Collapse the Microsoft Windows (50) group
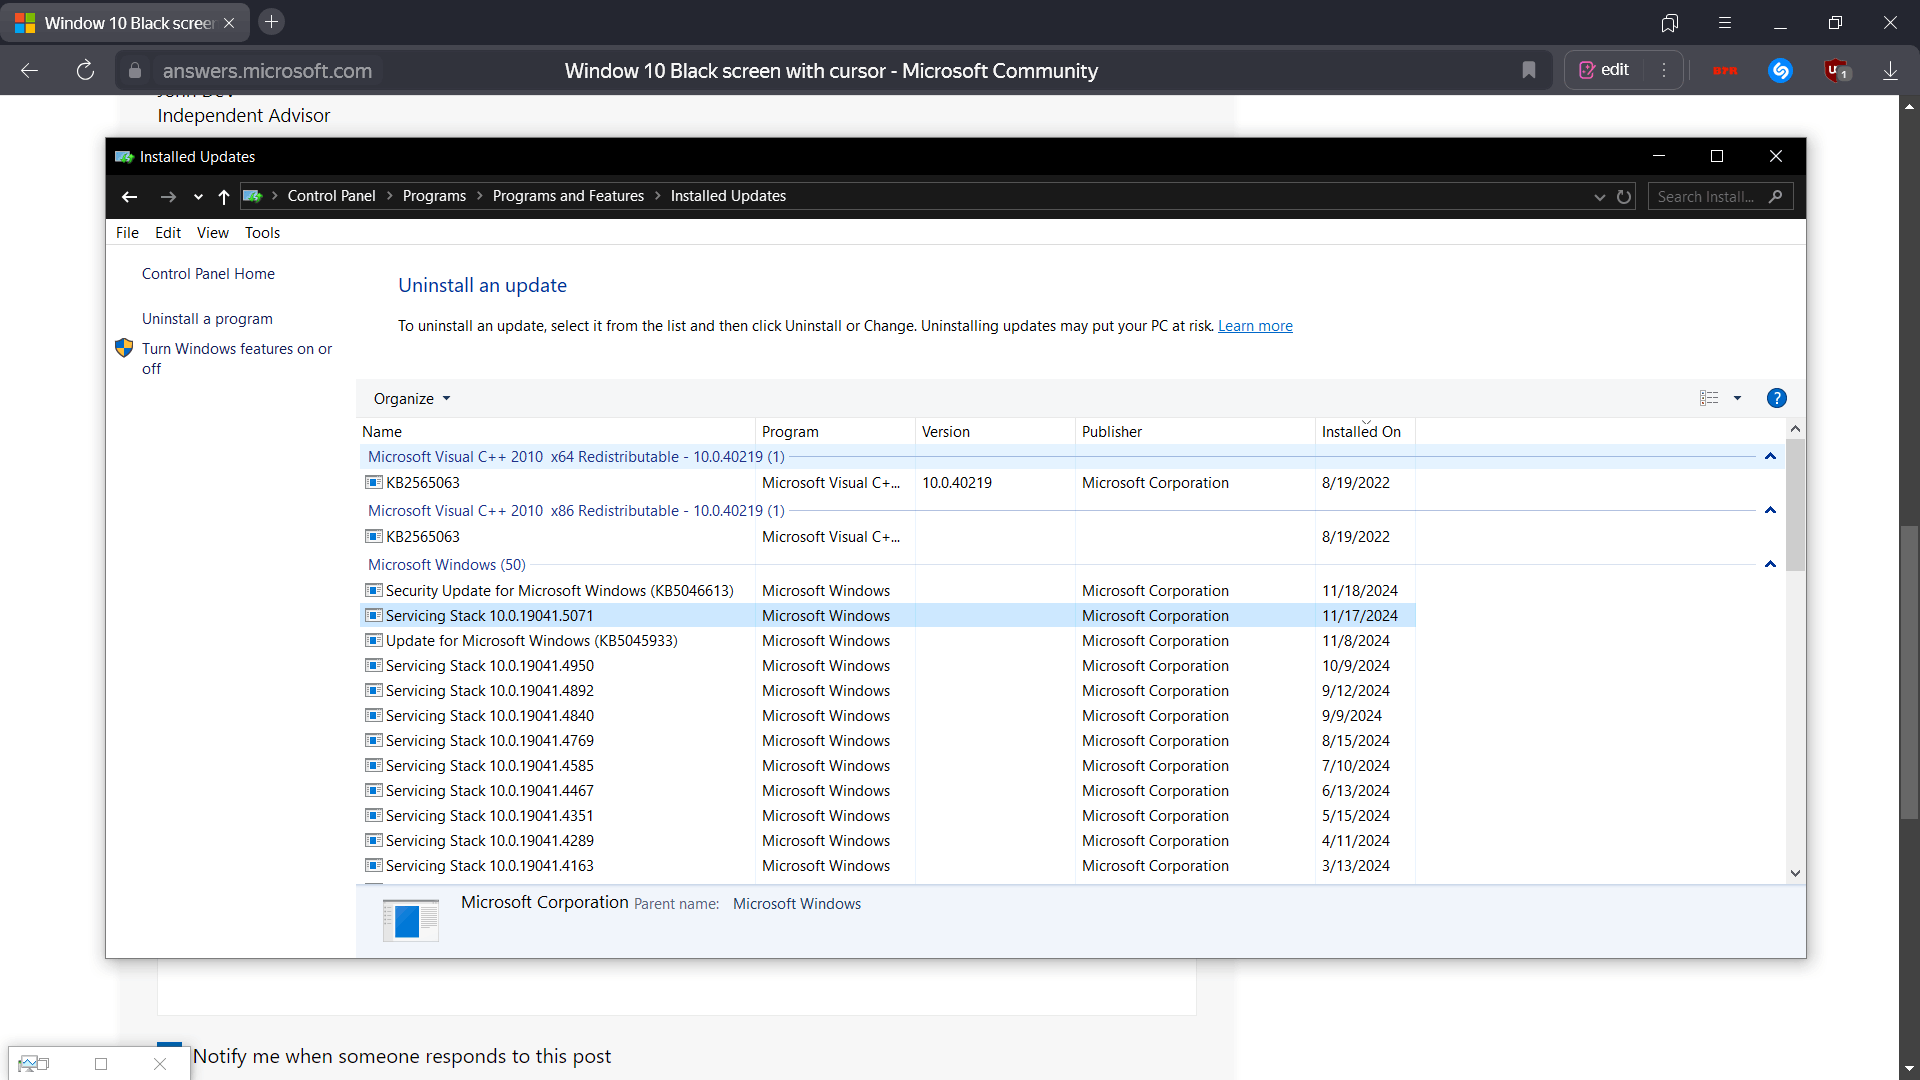Screen dimensions: 1920x1080 [x=1770, y=565]
